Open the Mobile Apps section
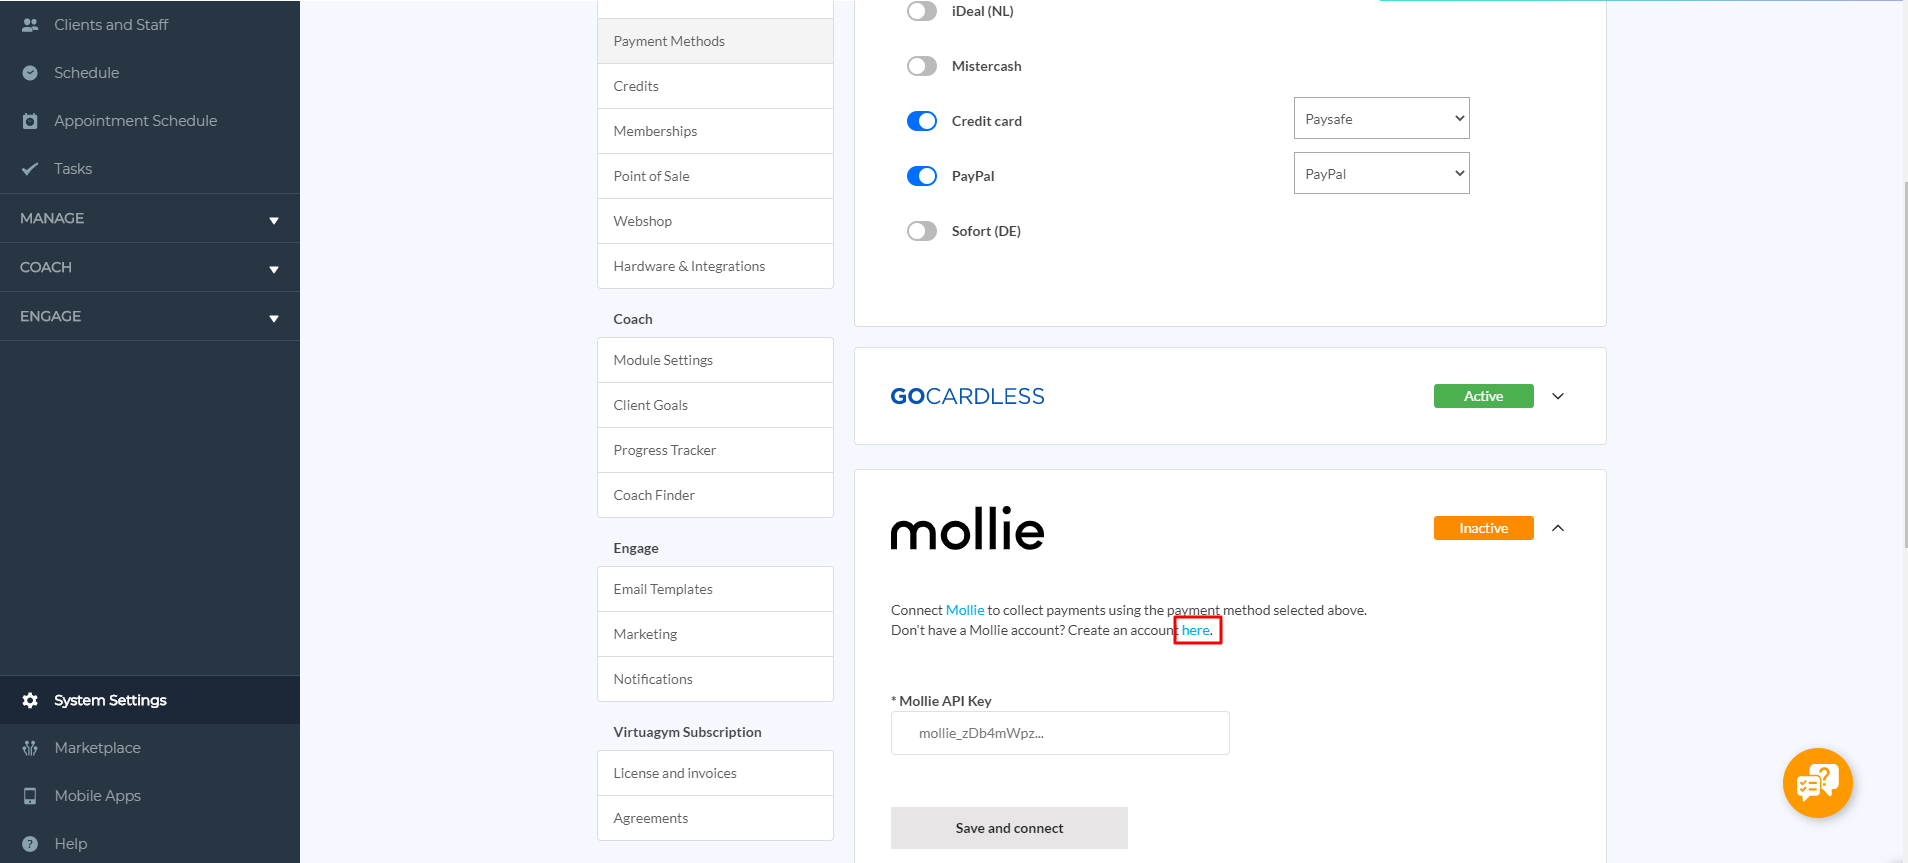 pyautogui.click(x=31, y=795)
